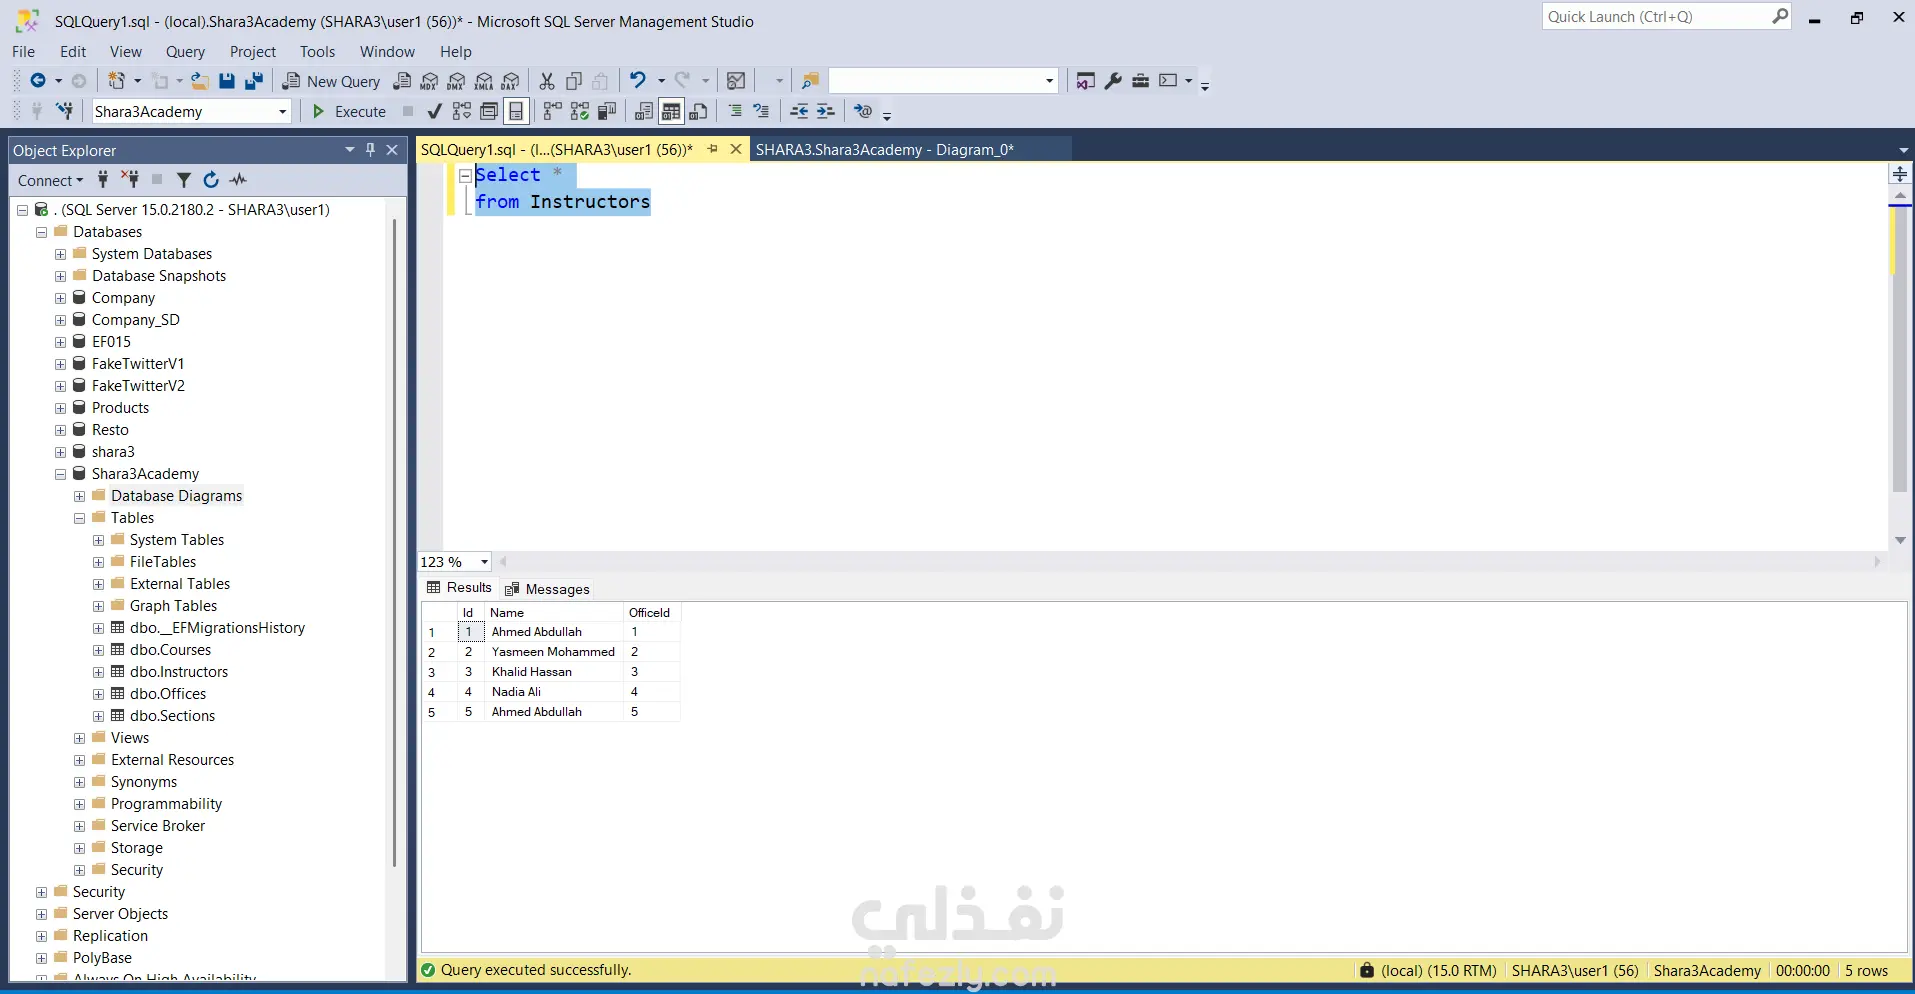Click the Open File folder icon

[200, 81]
